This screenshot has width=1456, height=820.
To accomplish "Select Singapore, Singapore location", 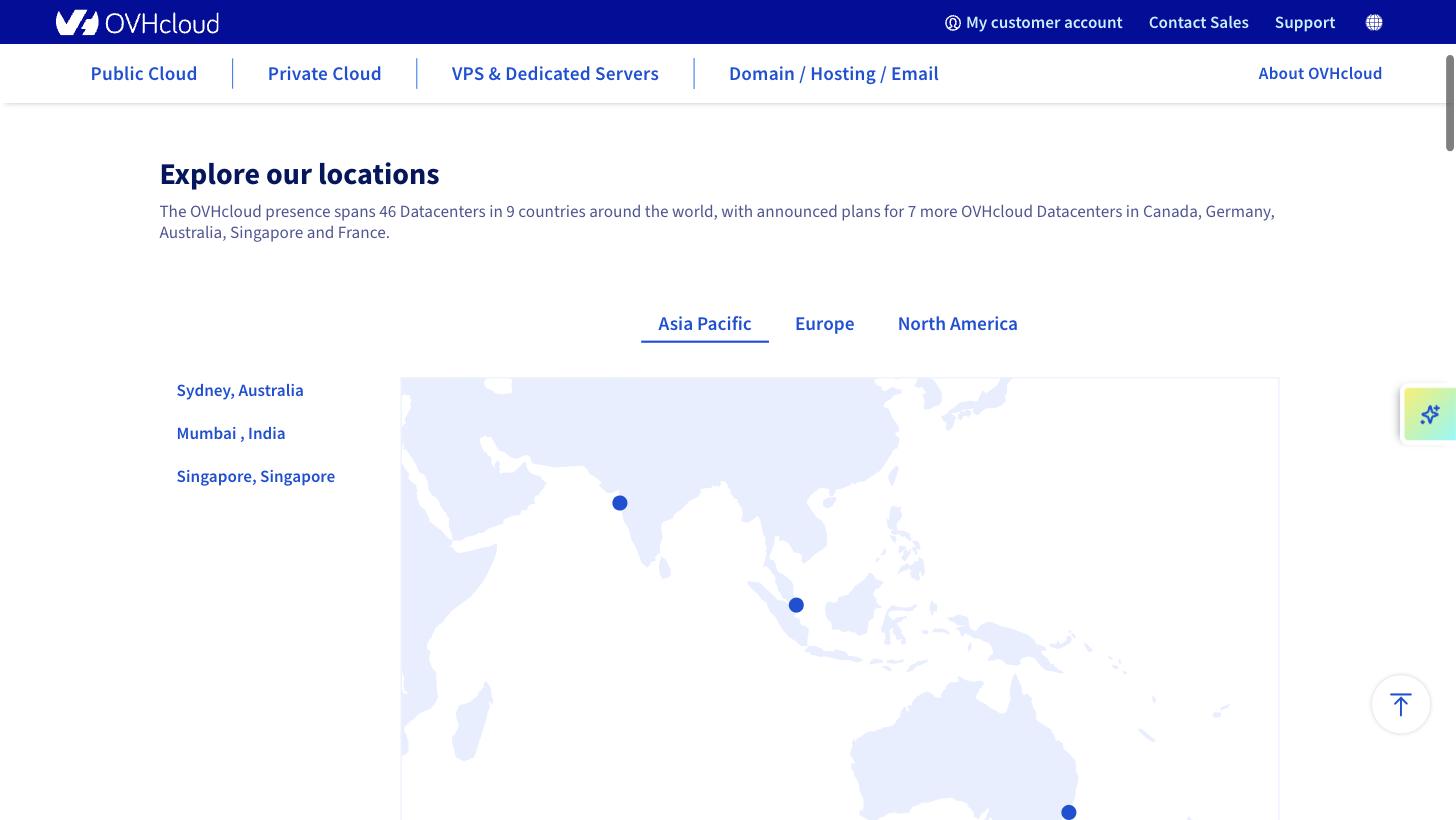I will click(x=256, y=476).
